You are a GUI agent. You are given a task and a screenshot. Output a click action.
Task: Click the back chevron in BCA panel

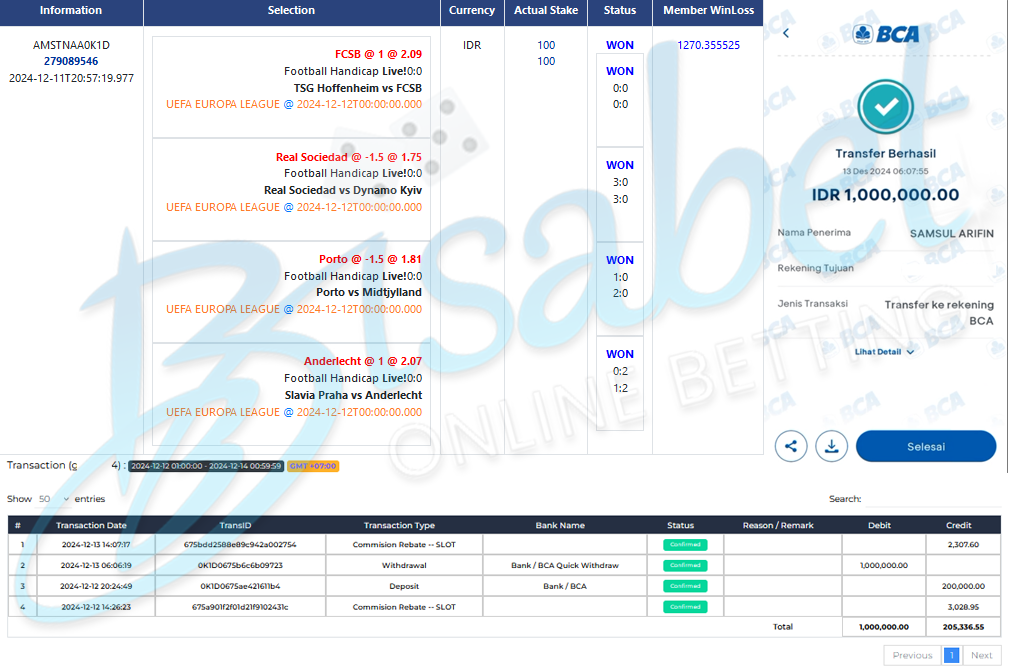pos(786,33)
